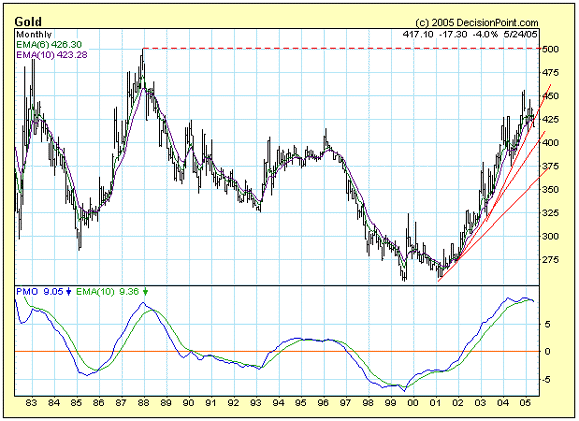Click the 93 year label on the time axis

[x=256, y=402]
